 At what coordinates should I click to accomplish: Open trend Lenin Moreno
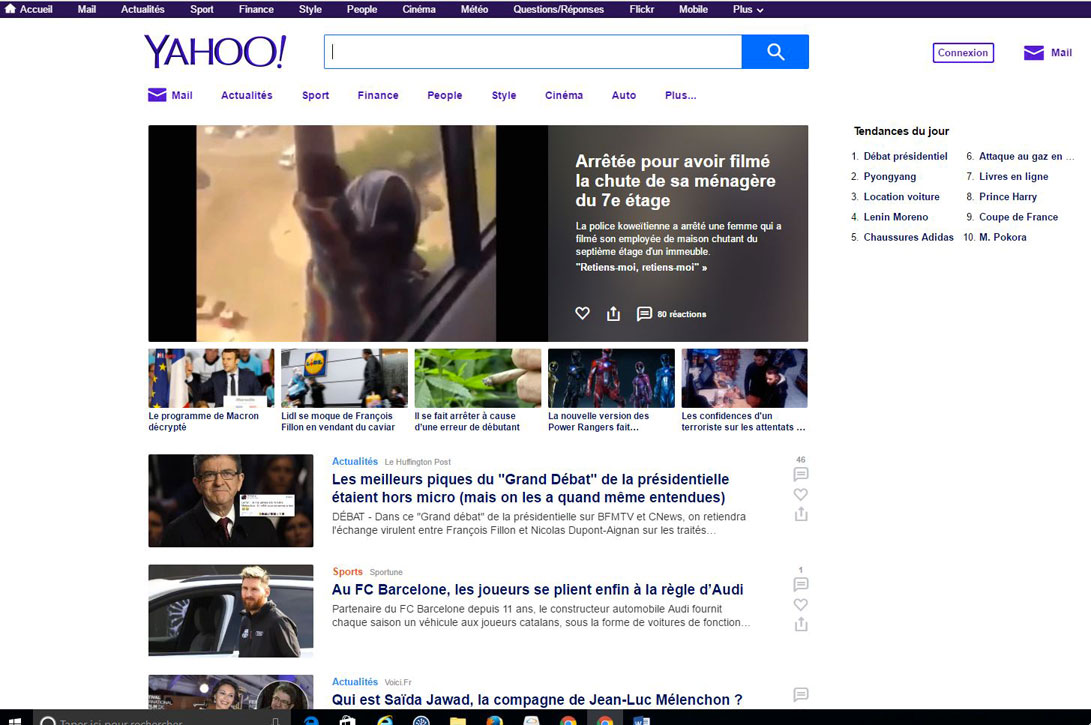point(895,217)
